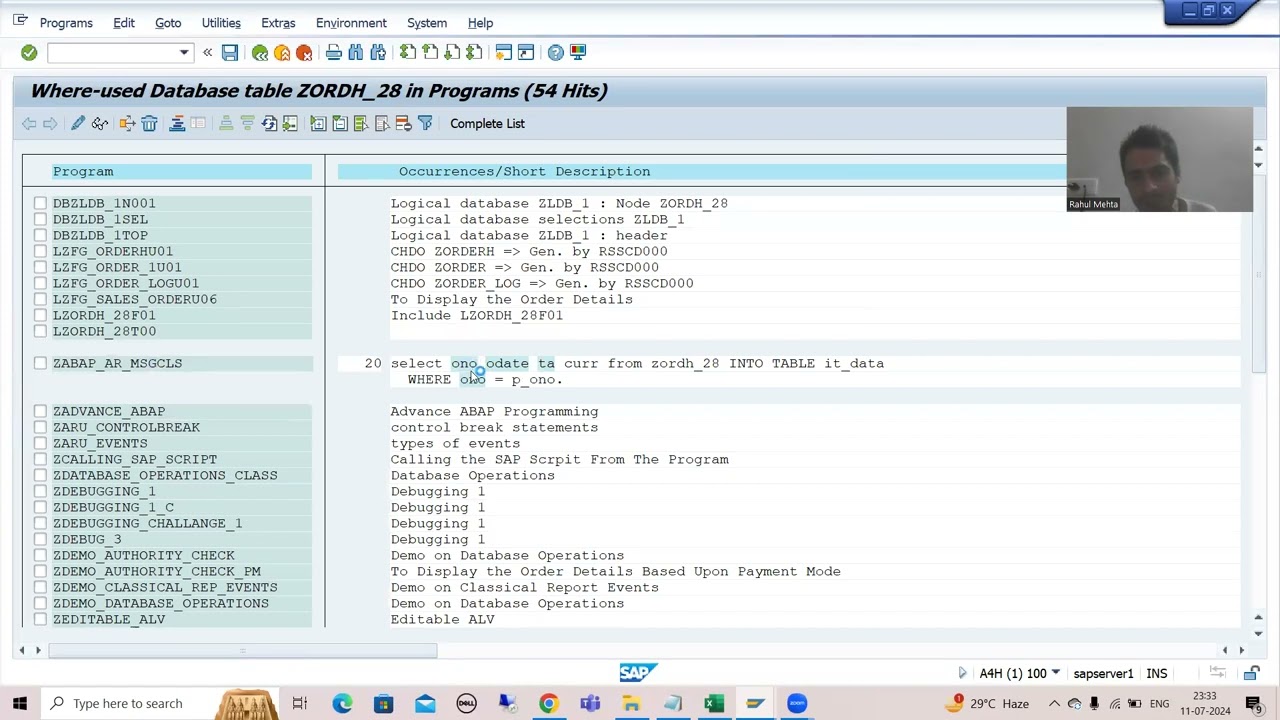Click the green Back icon
The width and height of the screenshot is (1280, 720).
pyautogui.click(x=260, y=52)
